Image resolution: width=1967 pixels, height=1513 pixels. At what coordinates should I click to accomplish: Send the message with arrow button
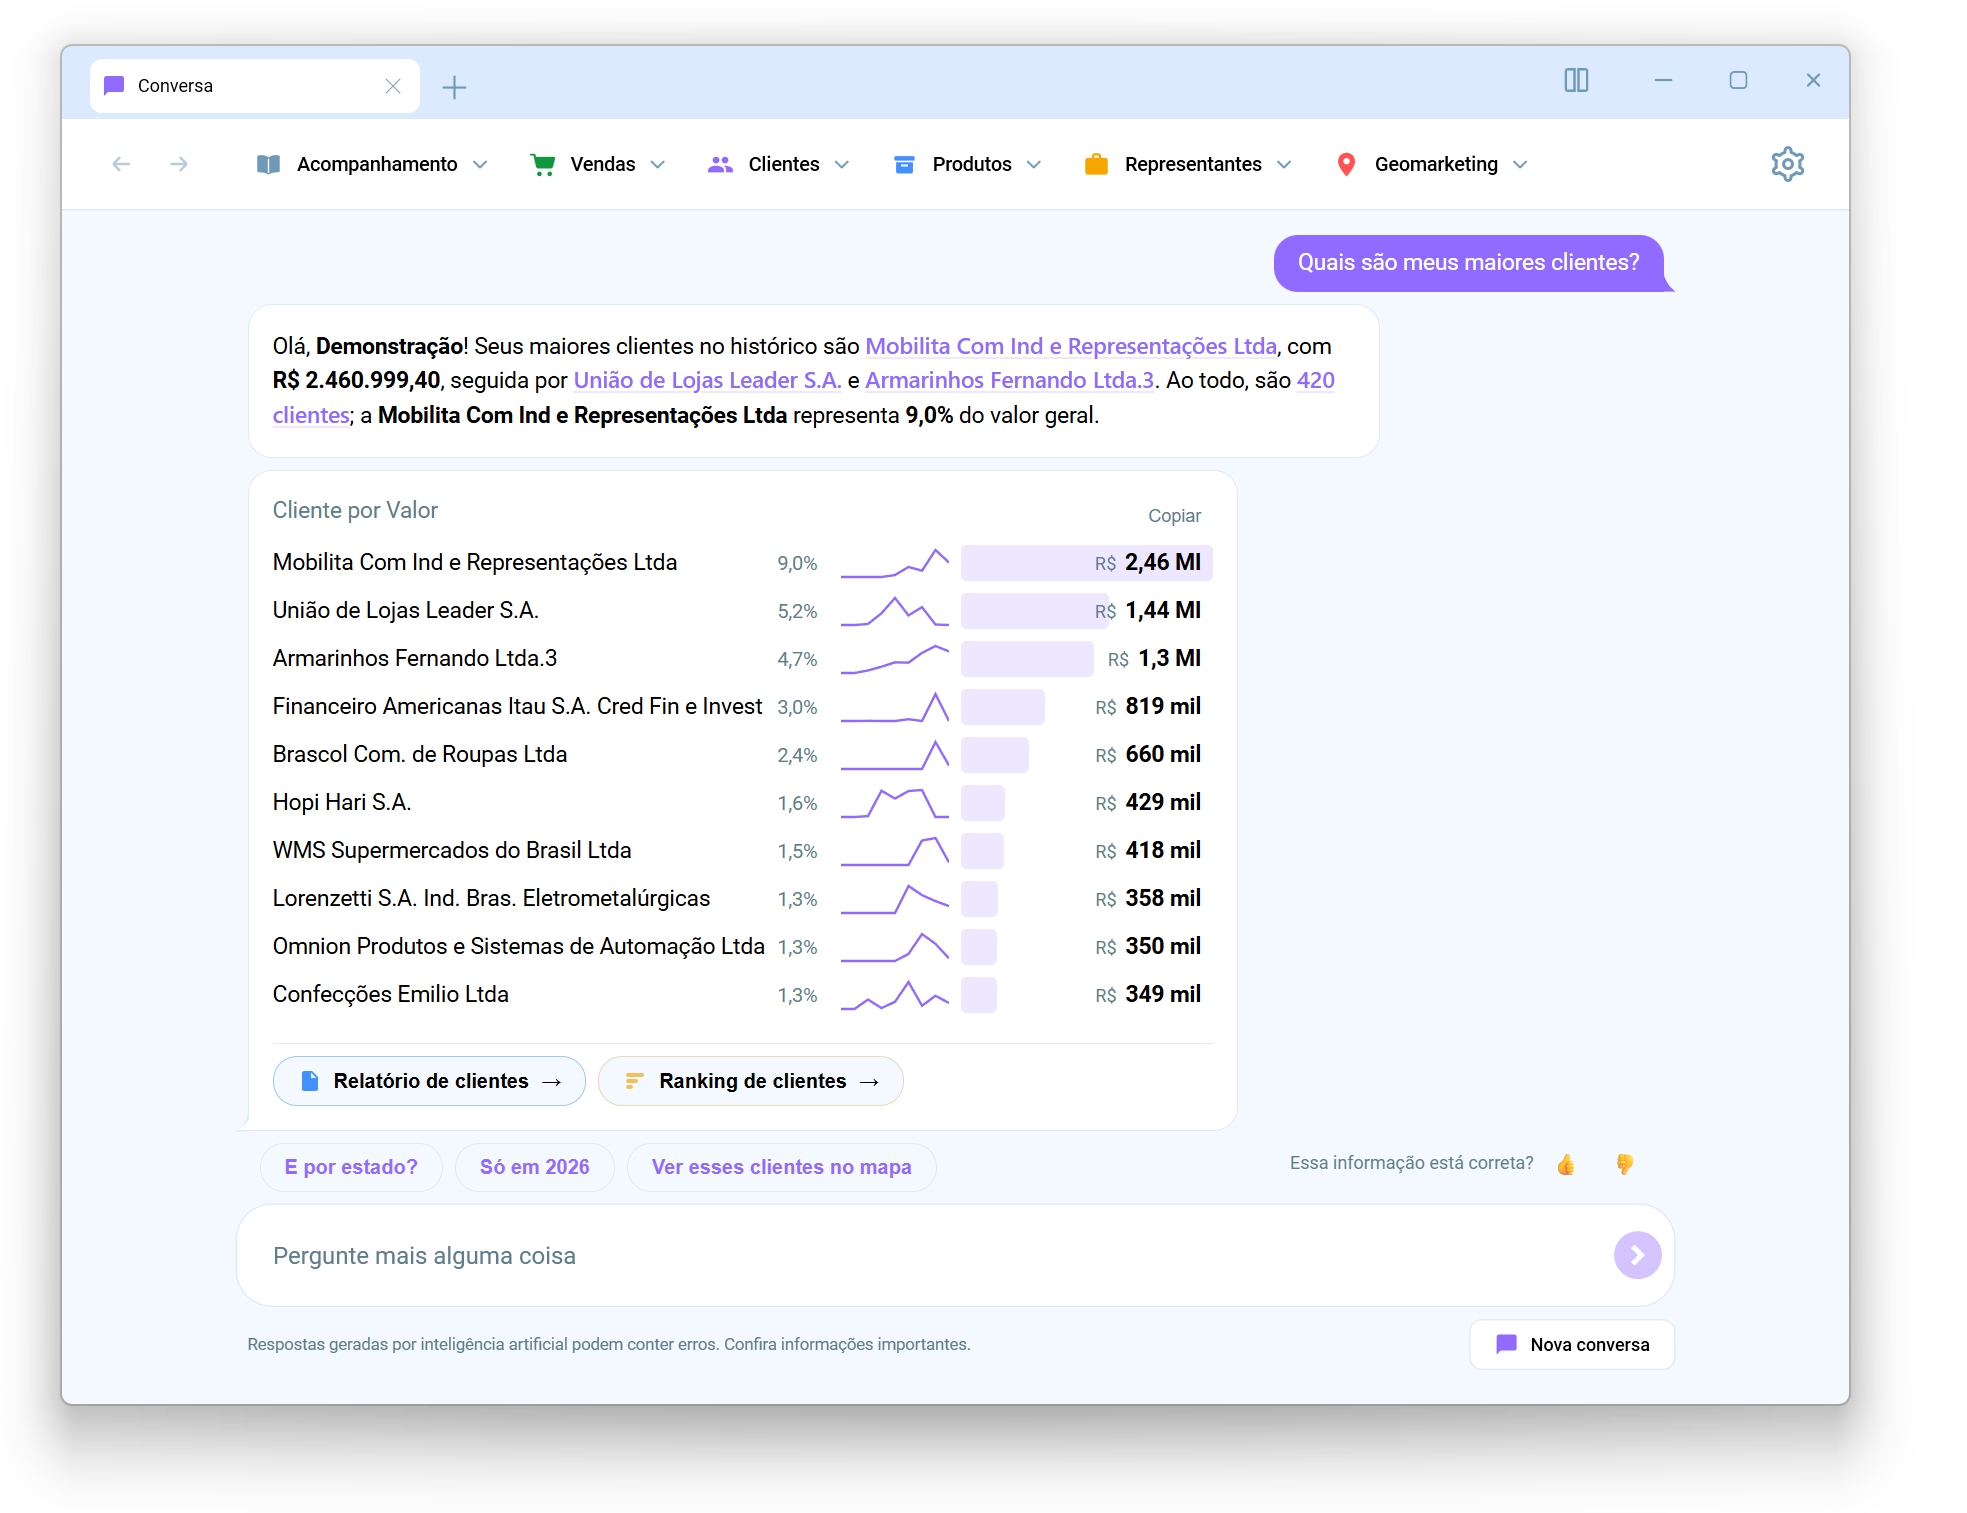click(1637, 1255)
